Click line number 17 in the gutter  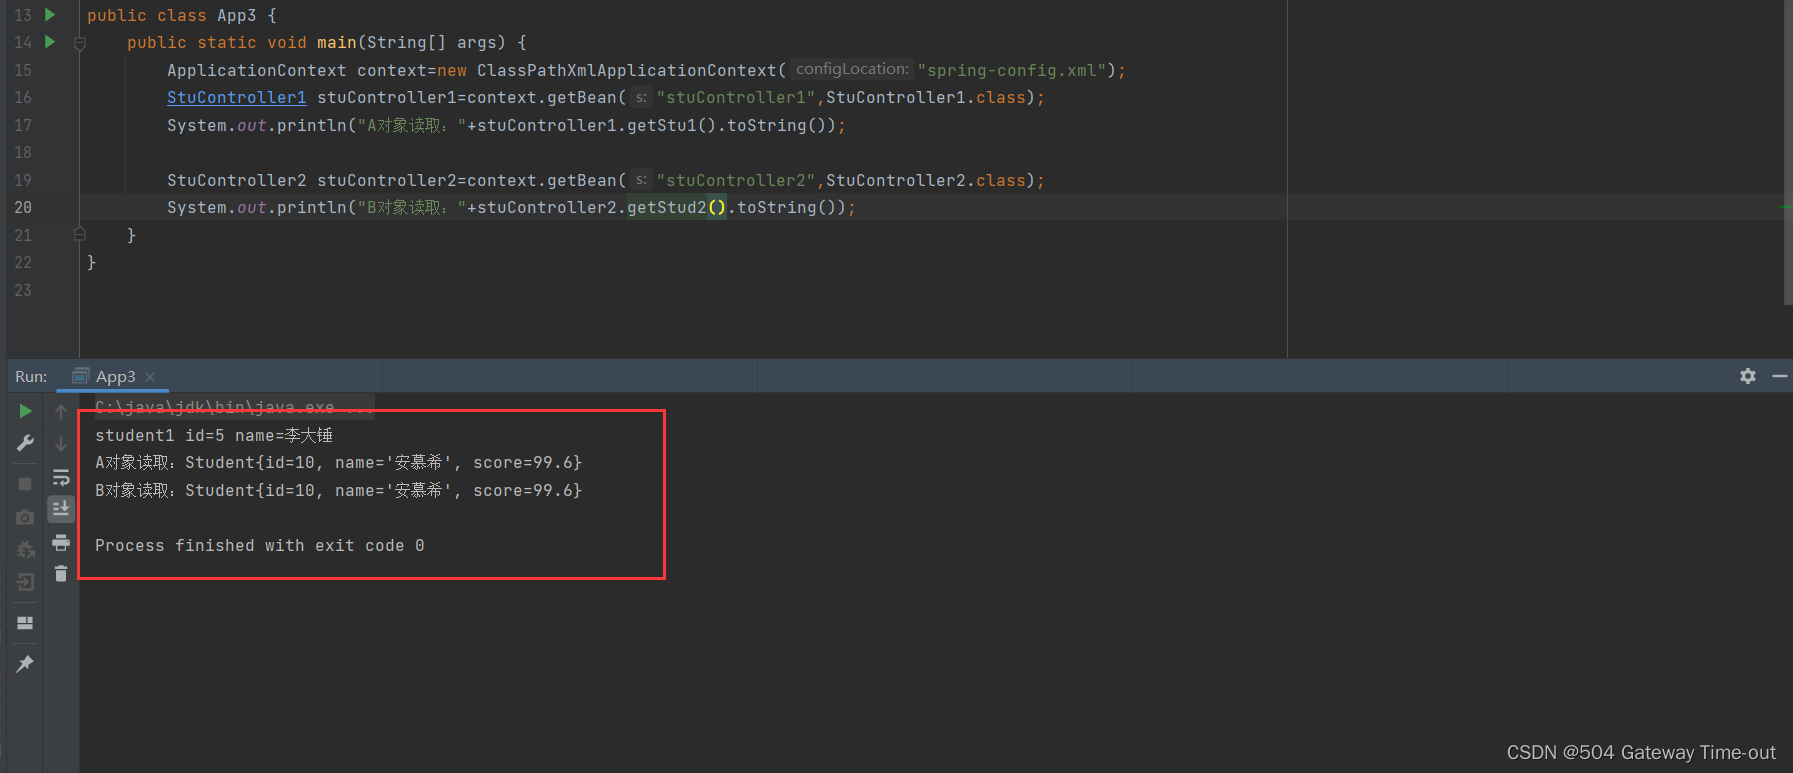pos(23,125)
